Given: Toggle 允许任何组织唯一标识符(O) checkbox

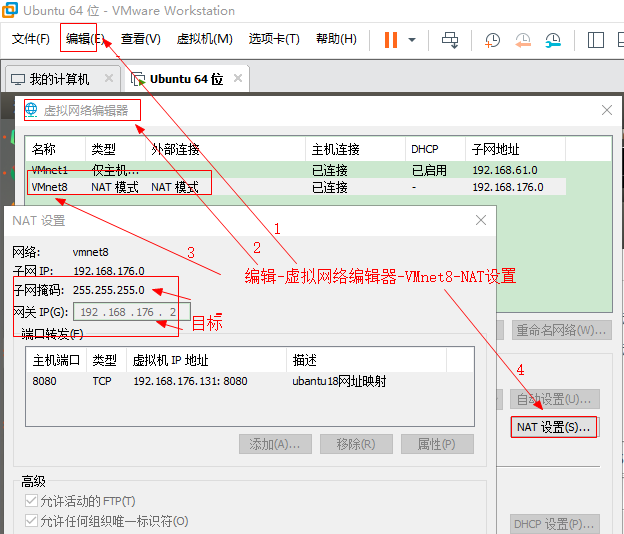Looking at the screenshot, I should [31, 520].
